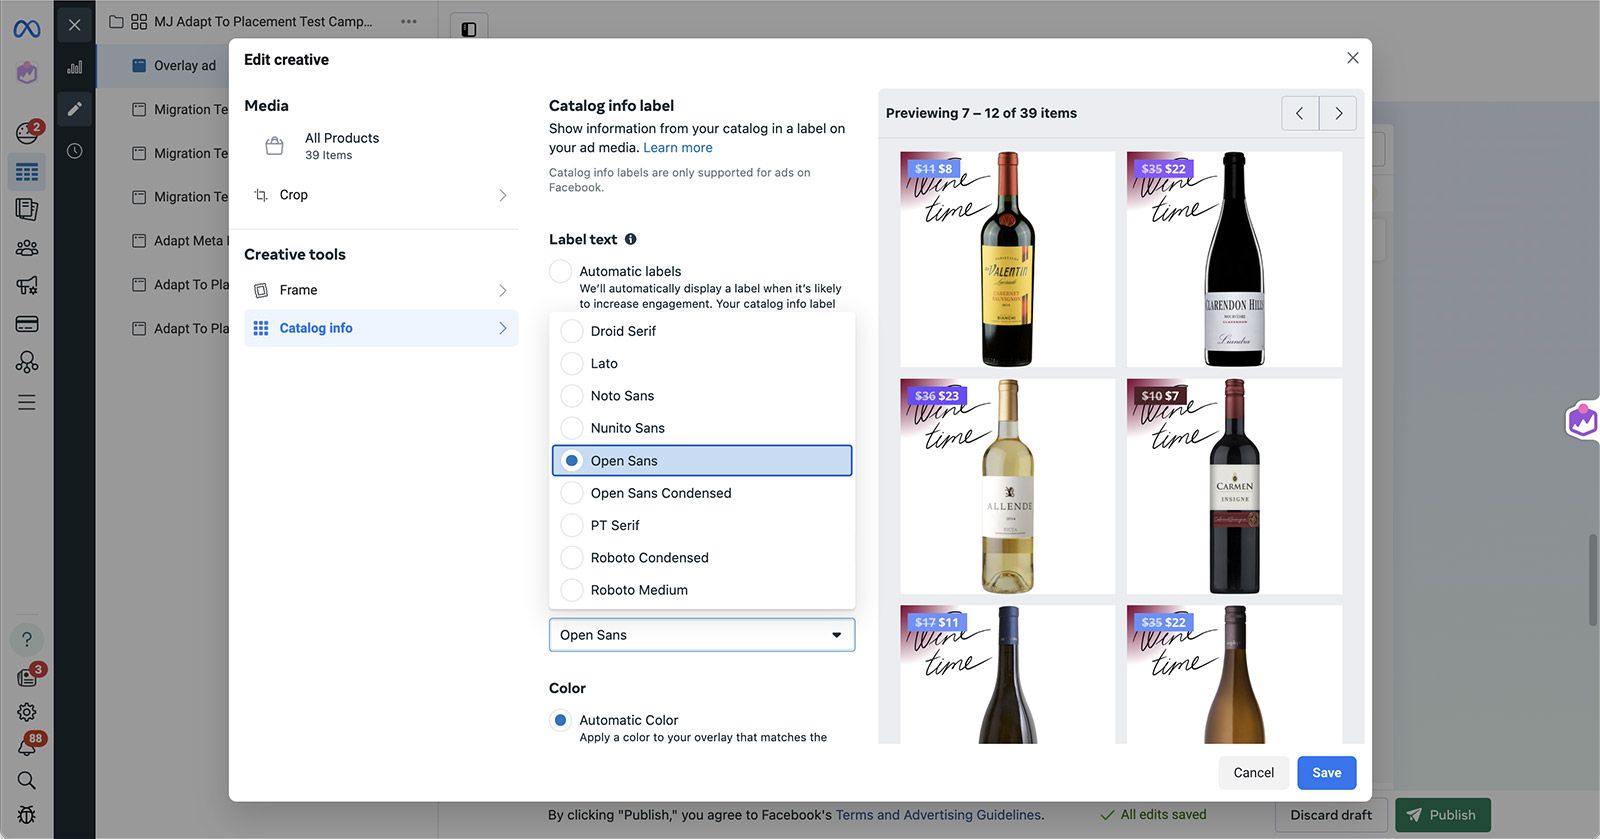1600x839 pixels.
Task: Open the business network nodes icon
Action: (27, 362)
